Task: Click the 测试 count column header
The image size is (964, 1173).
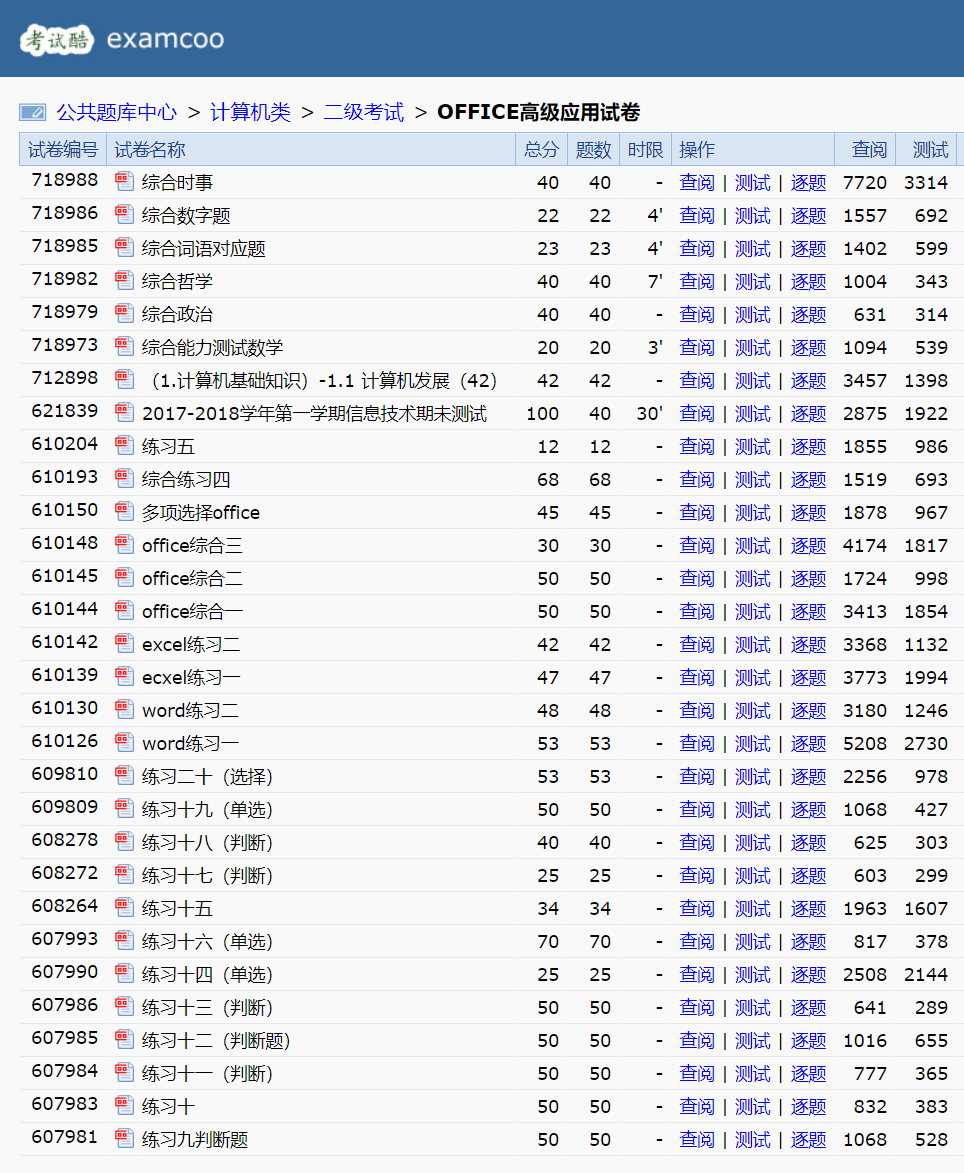Action: (926, 150)
